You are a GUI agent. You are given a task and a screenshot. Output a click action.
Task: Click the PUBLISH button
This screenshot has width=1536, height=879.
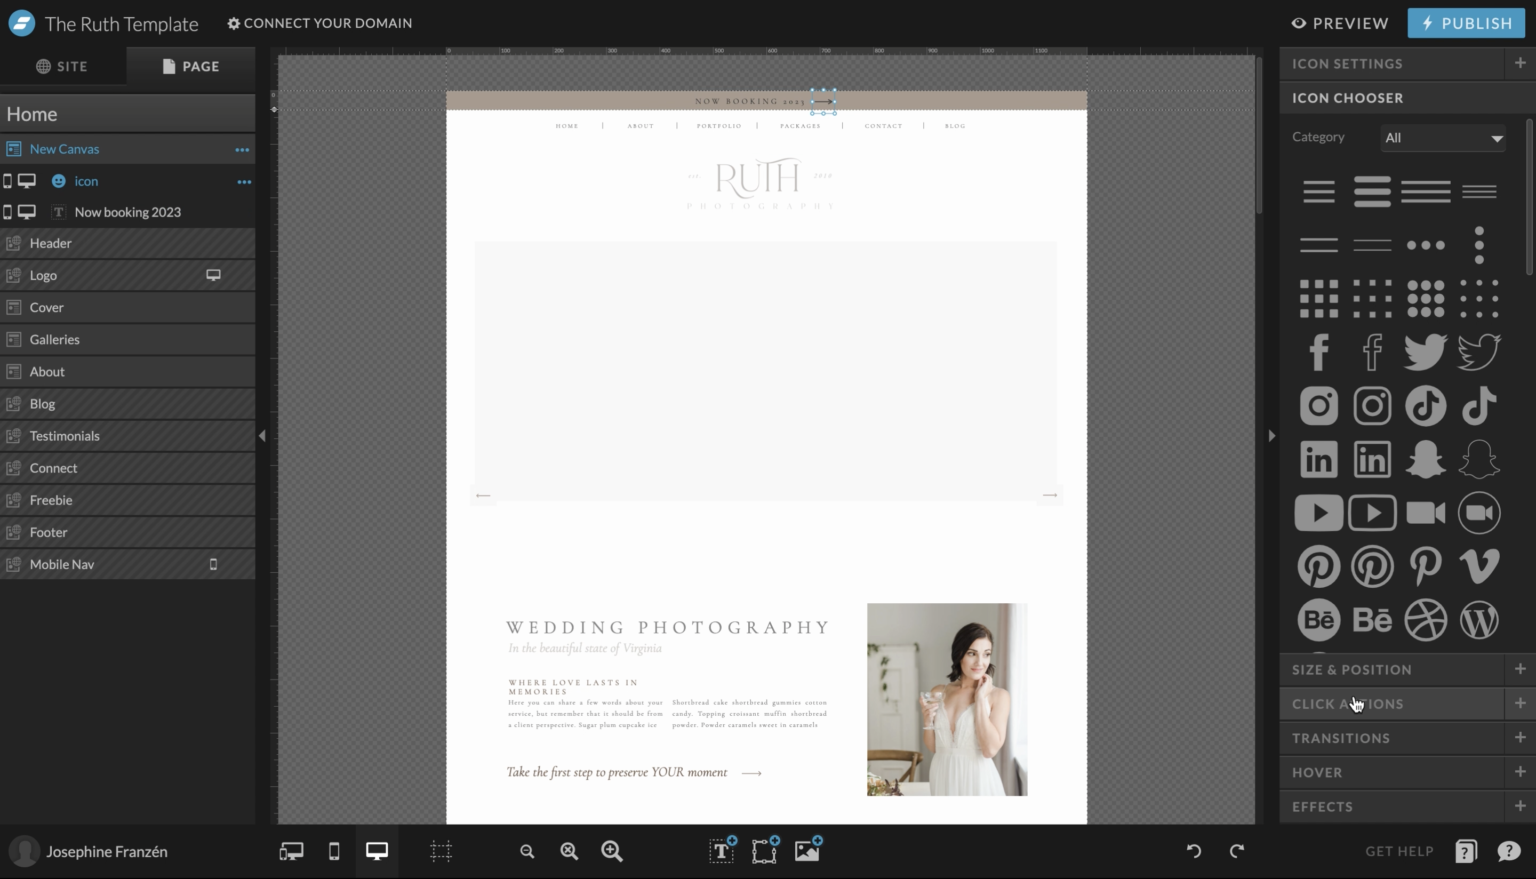1465,22
